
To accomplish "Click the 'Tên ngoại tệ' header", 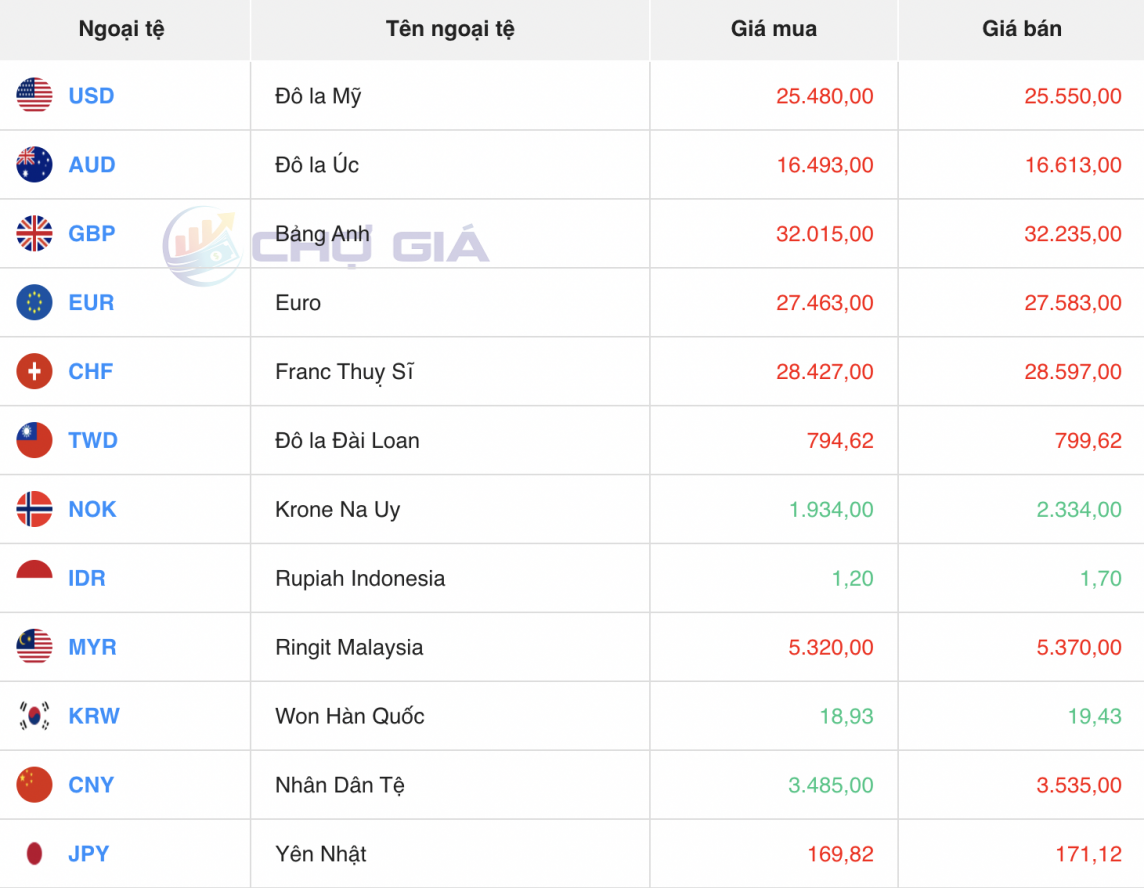I will point(450,29).
